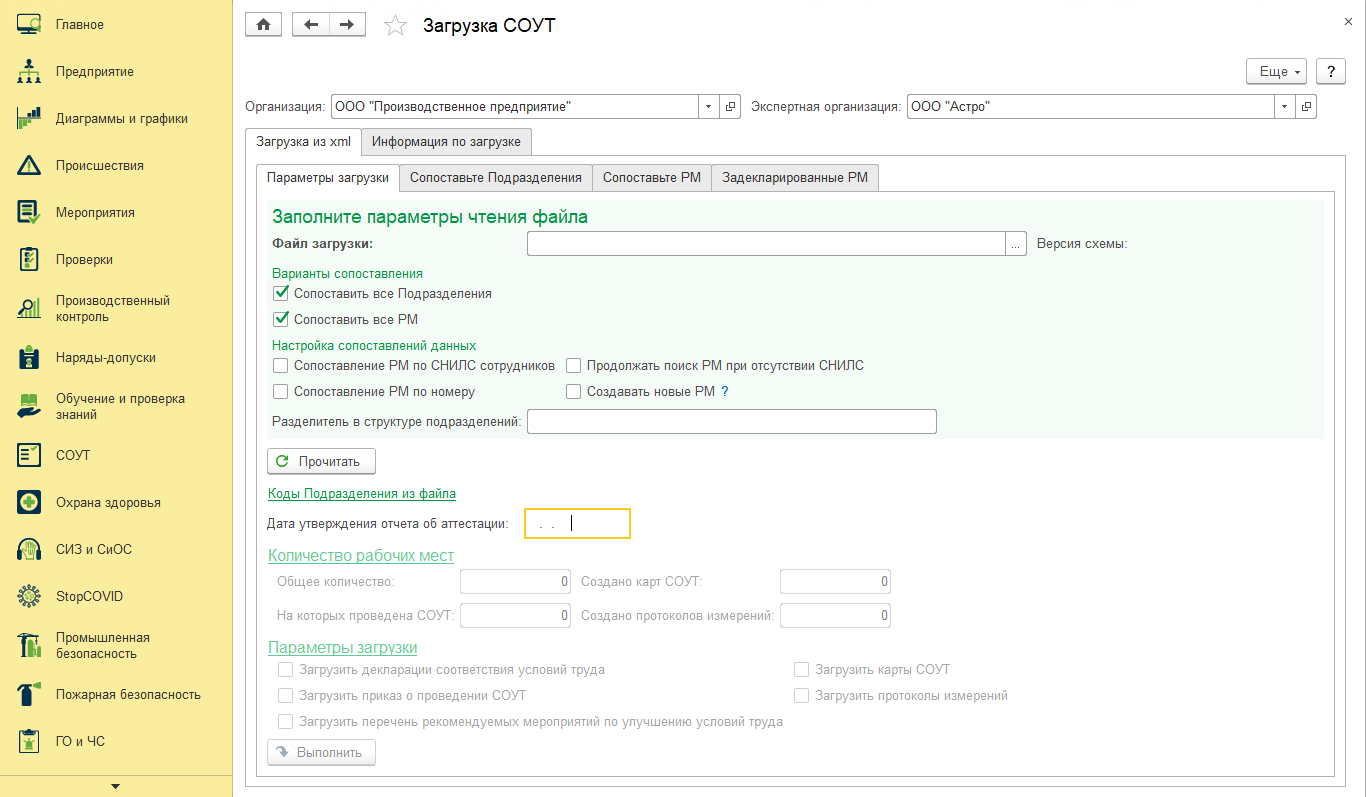Expand the Экспертная организация dropdown

pyautogui.click(x=1285, y=106)
